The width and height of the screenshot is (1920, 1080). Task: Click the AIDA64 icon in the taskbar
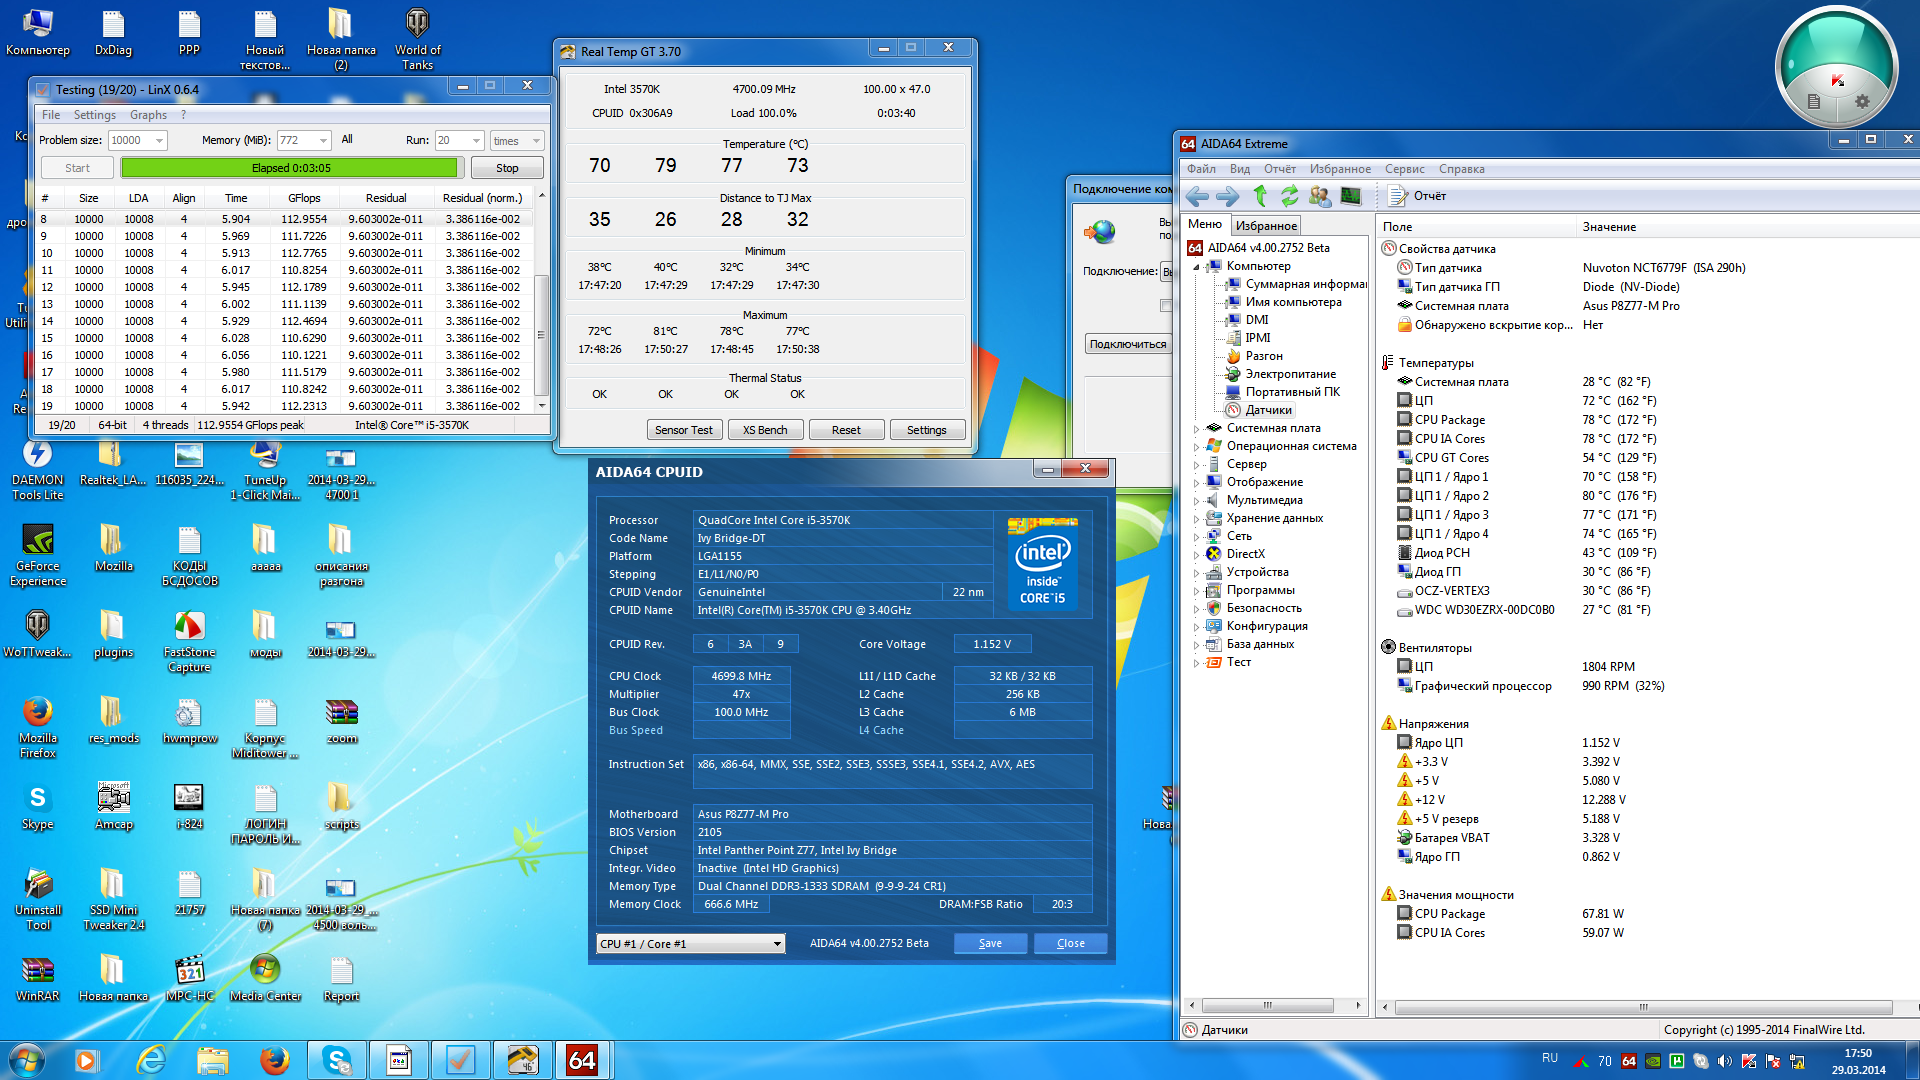point(582,1059)
